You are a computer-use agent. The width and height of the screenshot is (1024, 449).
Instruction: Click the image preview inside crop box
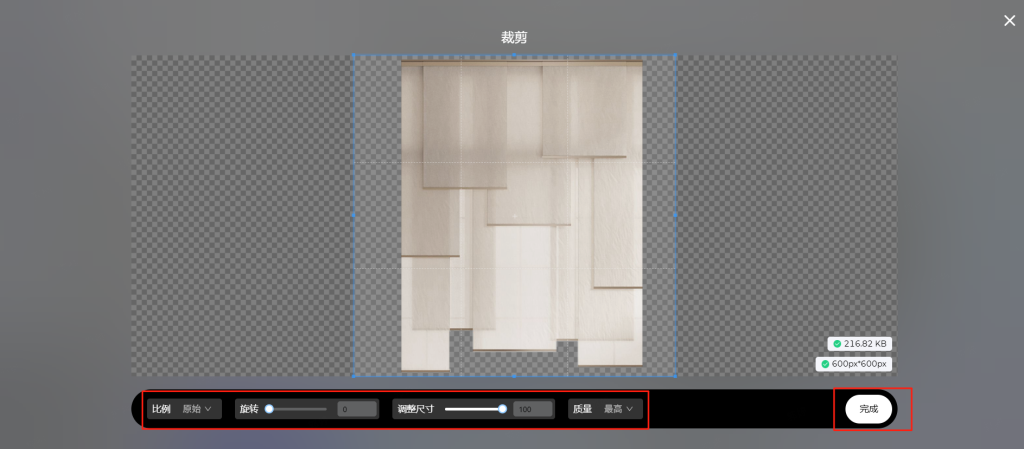click(x=522, y=215)
